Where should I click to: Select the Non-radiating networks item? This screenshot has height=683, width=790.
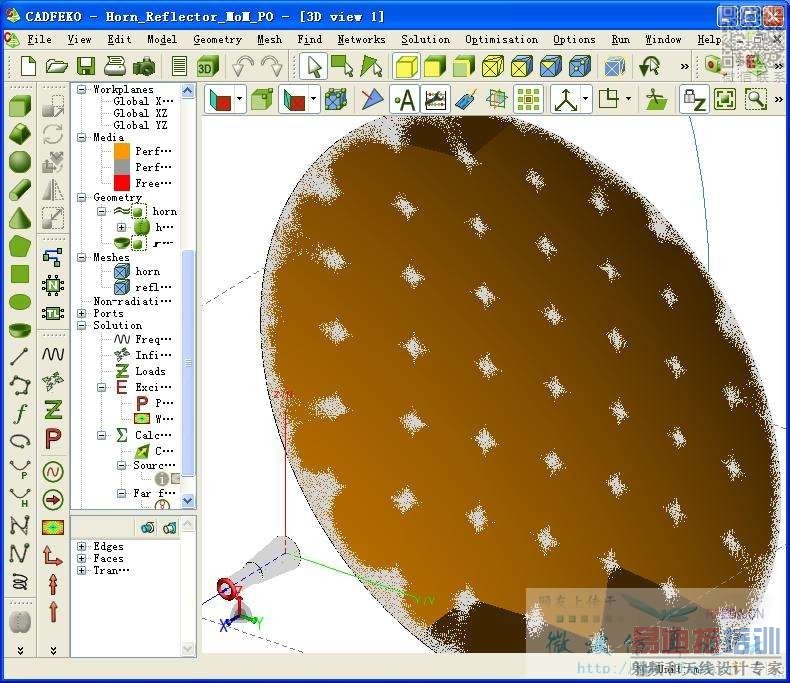tap(132, 301)
